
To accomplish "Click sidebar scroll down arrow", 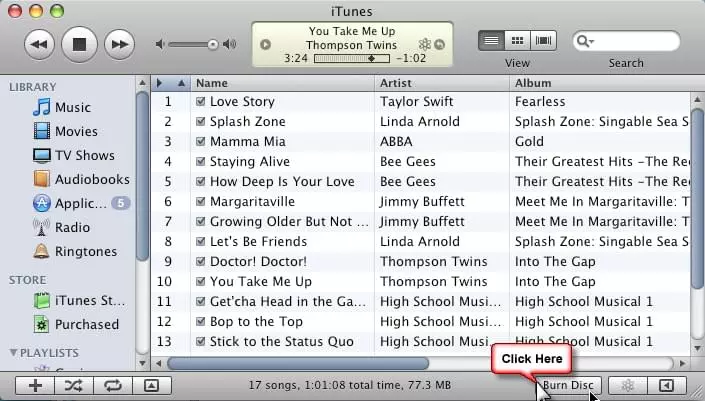I will (143, 362).
